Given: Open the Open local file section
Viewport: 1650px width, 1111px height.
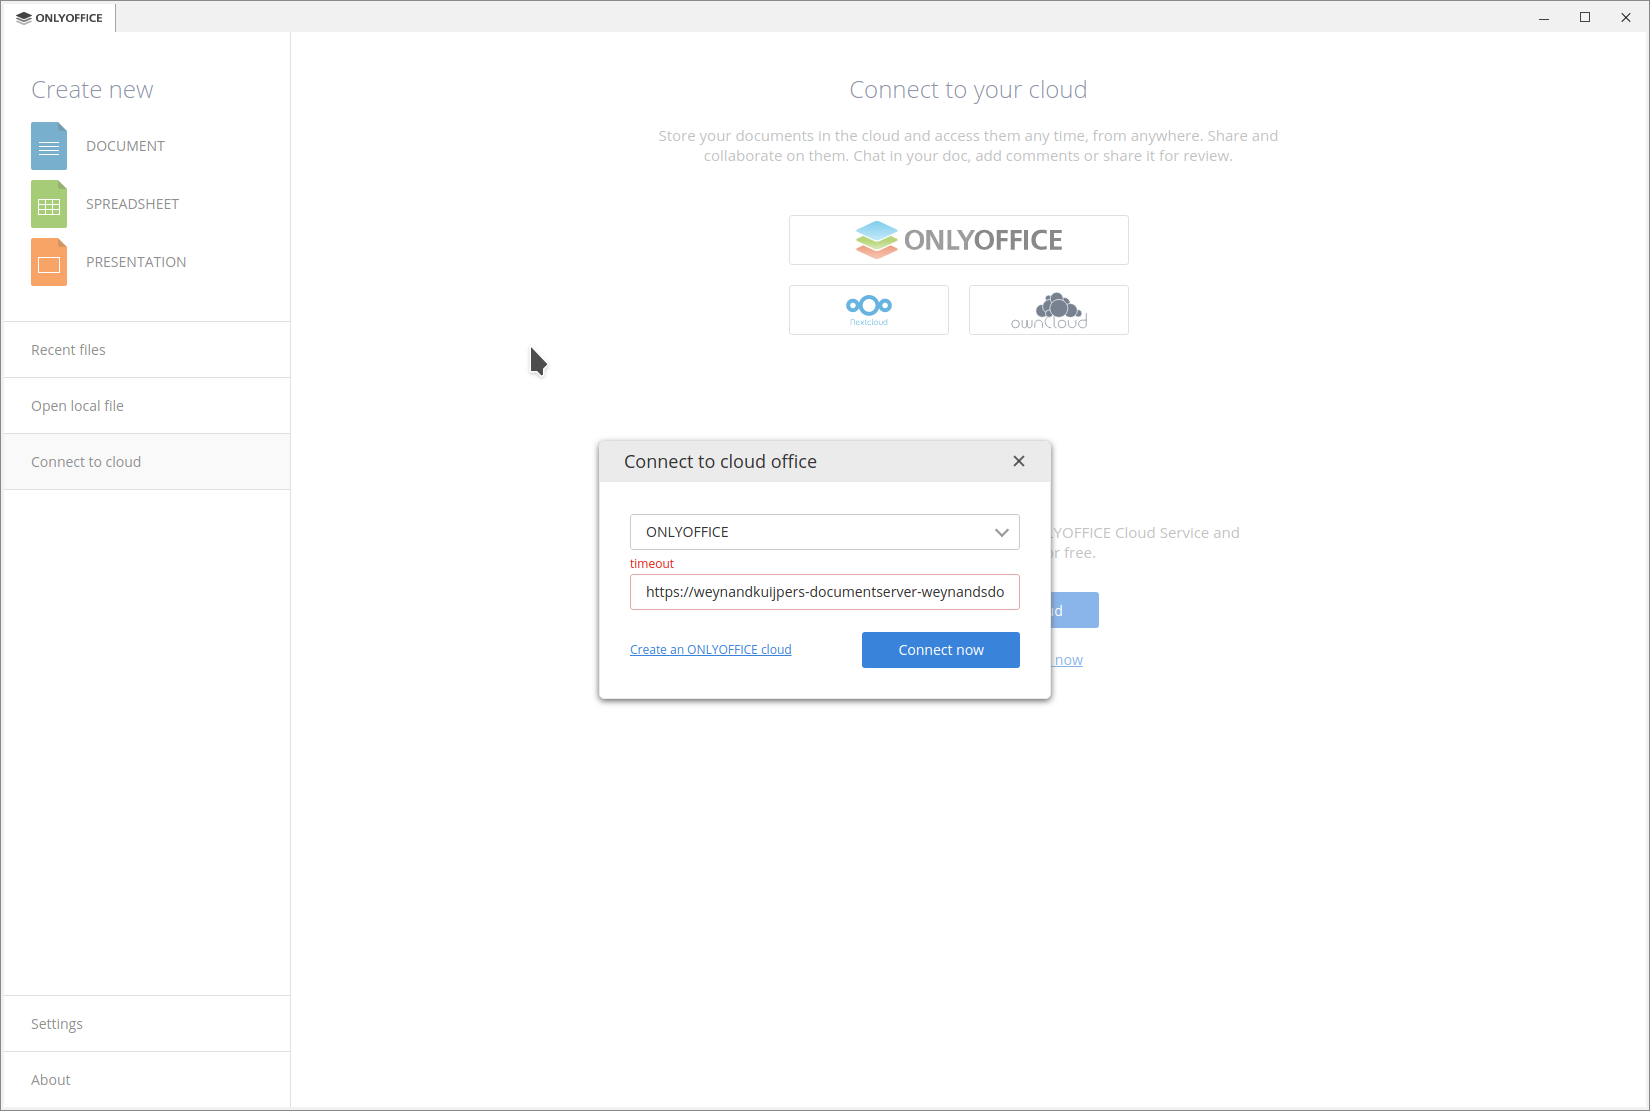Looking at the screenshot, I should pyautogui.click(x=147, y=406).
